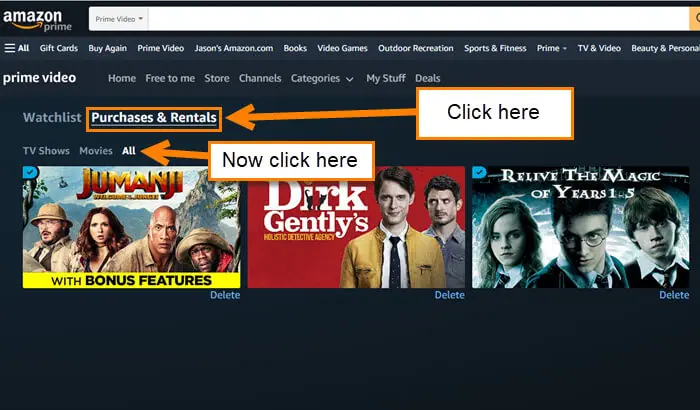The height and width of the screenshot is (410, 700).
Task: Filter by Movies
Action: point(96,151)
